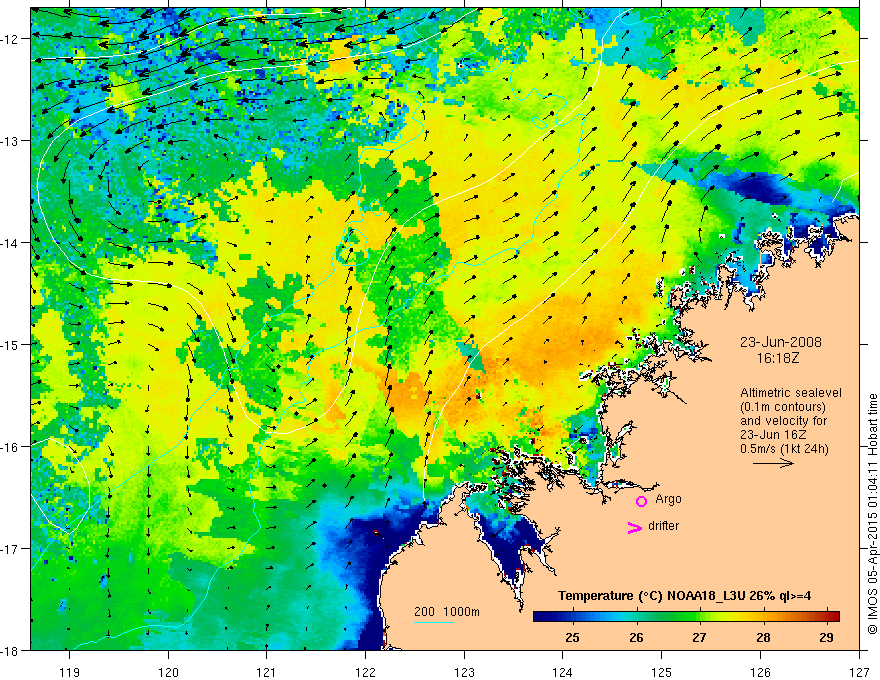880x680 pixels.
Task: Click the '0.5m/s (1kt 24h)' scale text
Action: pos(785,449)
